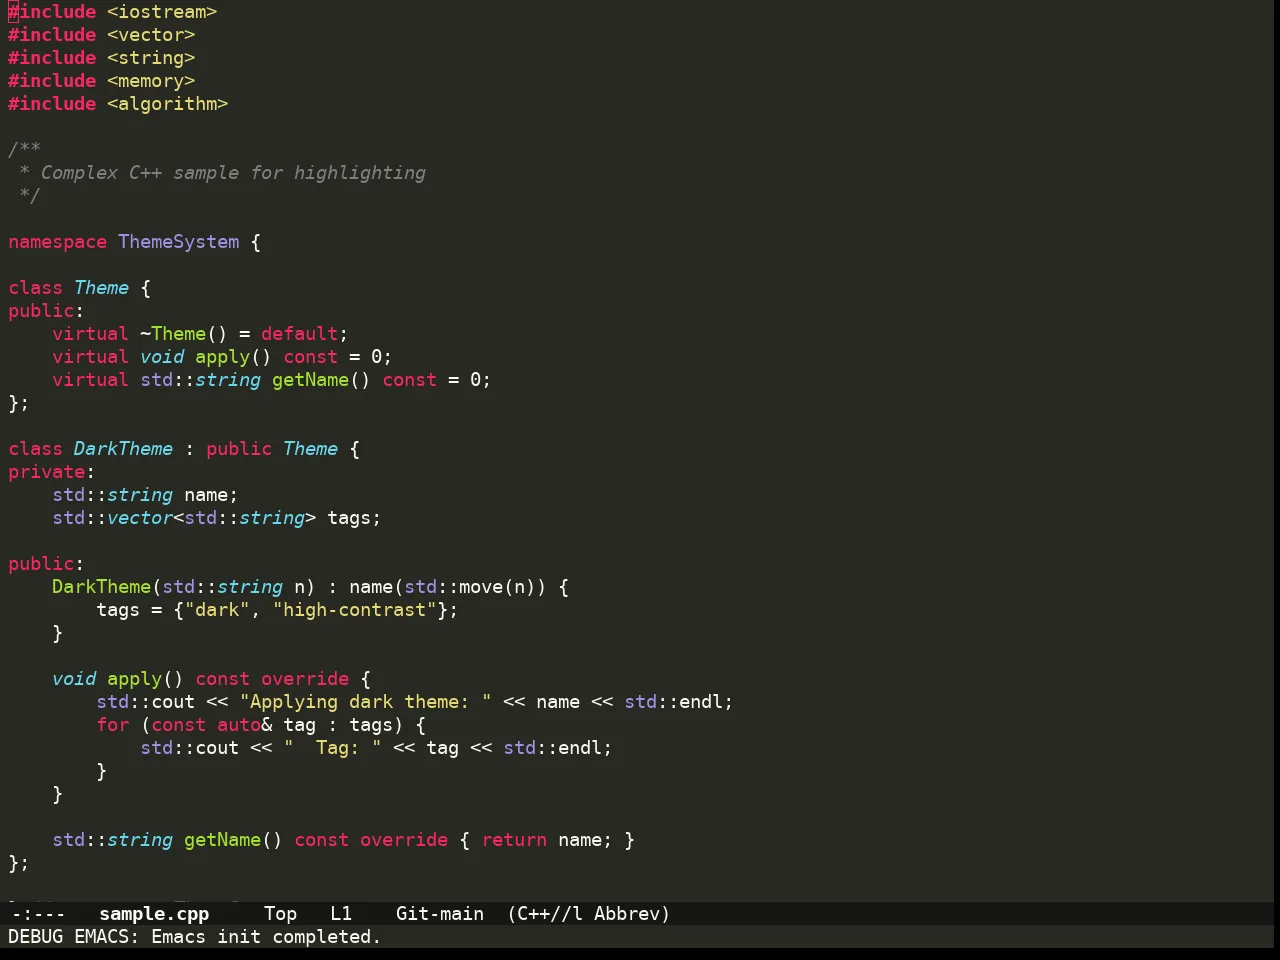This screenshot has height=960, width=1280.
Task: Click the "Applying dark theme: " string
Action: pyautogui.click(x=366, y=702)
